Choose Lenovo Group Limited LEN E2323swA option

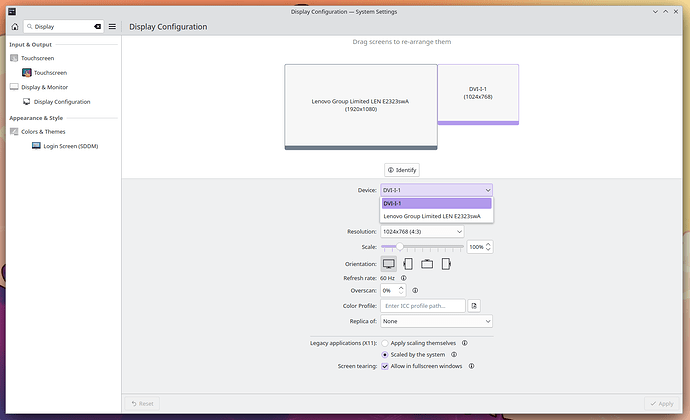[437, 216]
